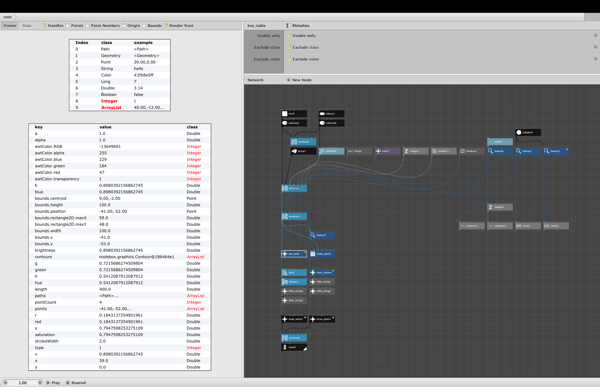The width and height of the screenshot is (600, 387).
Task: Switch to the Viewer tab
Action: (10, 26)
